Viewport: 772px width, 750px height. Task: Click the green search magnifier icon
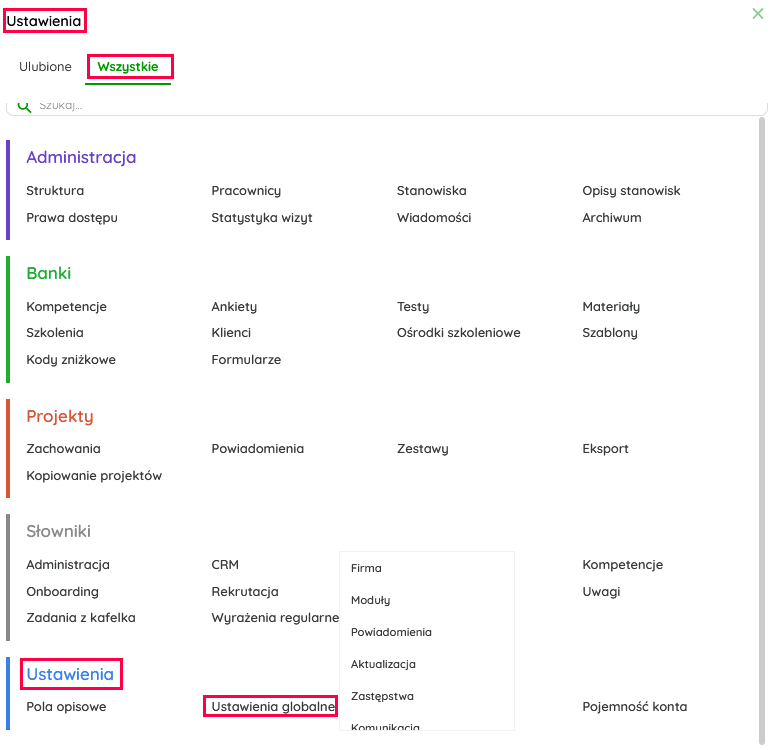(x=24, y=105)
